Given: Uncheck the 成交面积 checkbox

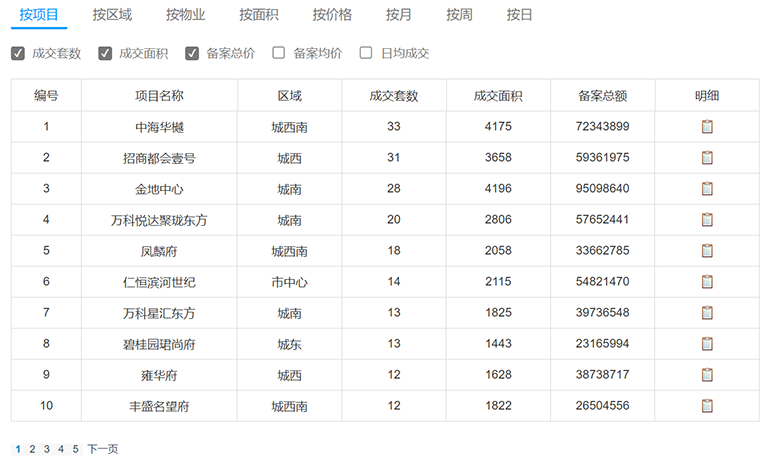Looking at the screenshot, I should coord(105,53).
